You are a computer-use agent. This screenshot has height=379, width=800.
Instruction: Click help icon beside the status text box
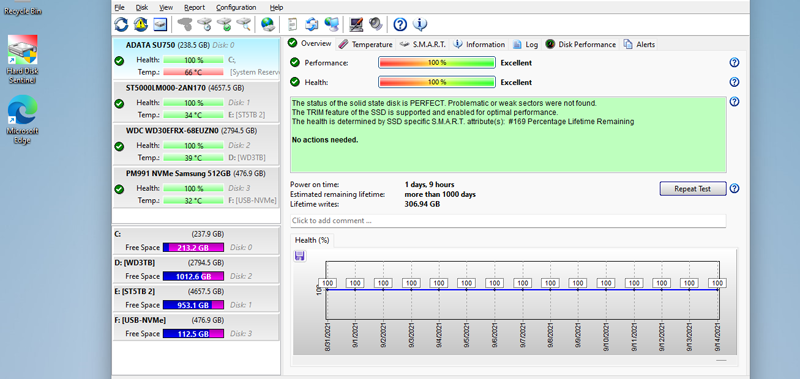[x=734, y=102]
